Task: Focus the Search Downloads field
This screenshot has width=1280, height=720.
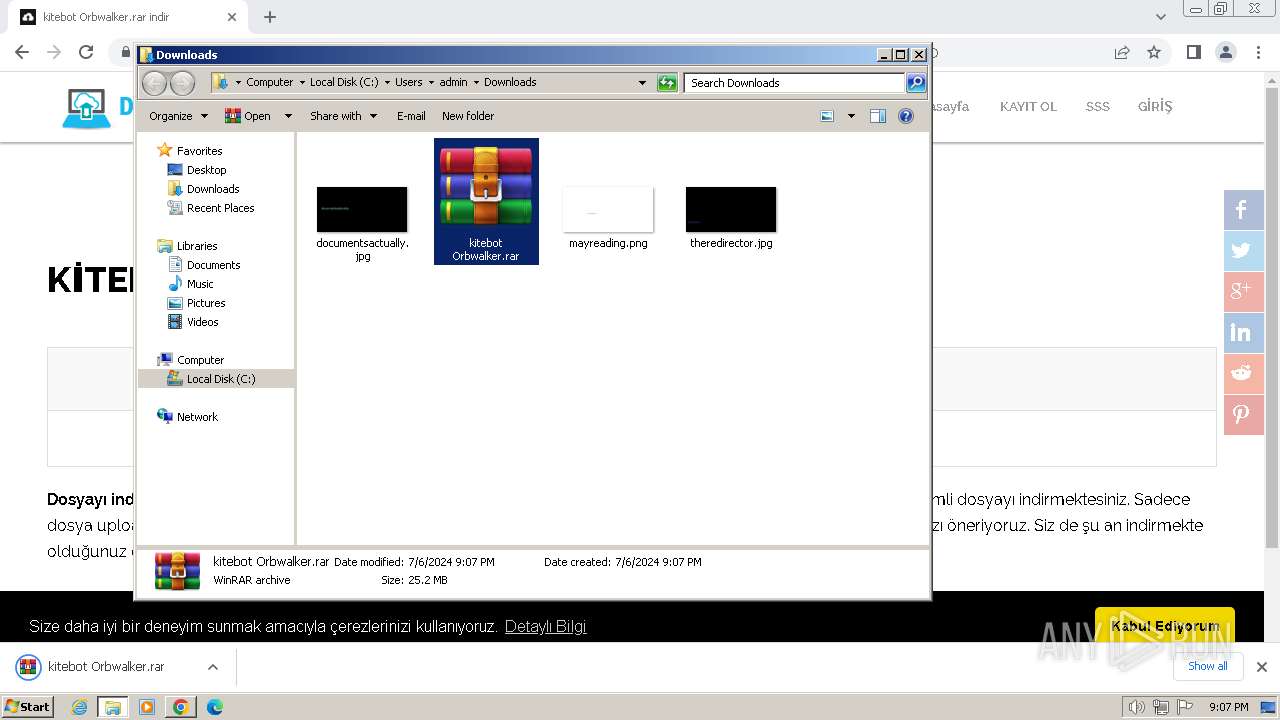Action: pyautogui.click(x=794, y=83)
